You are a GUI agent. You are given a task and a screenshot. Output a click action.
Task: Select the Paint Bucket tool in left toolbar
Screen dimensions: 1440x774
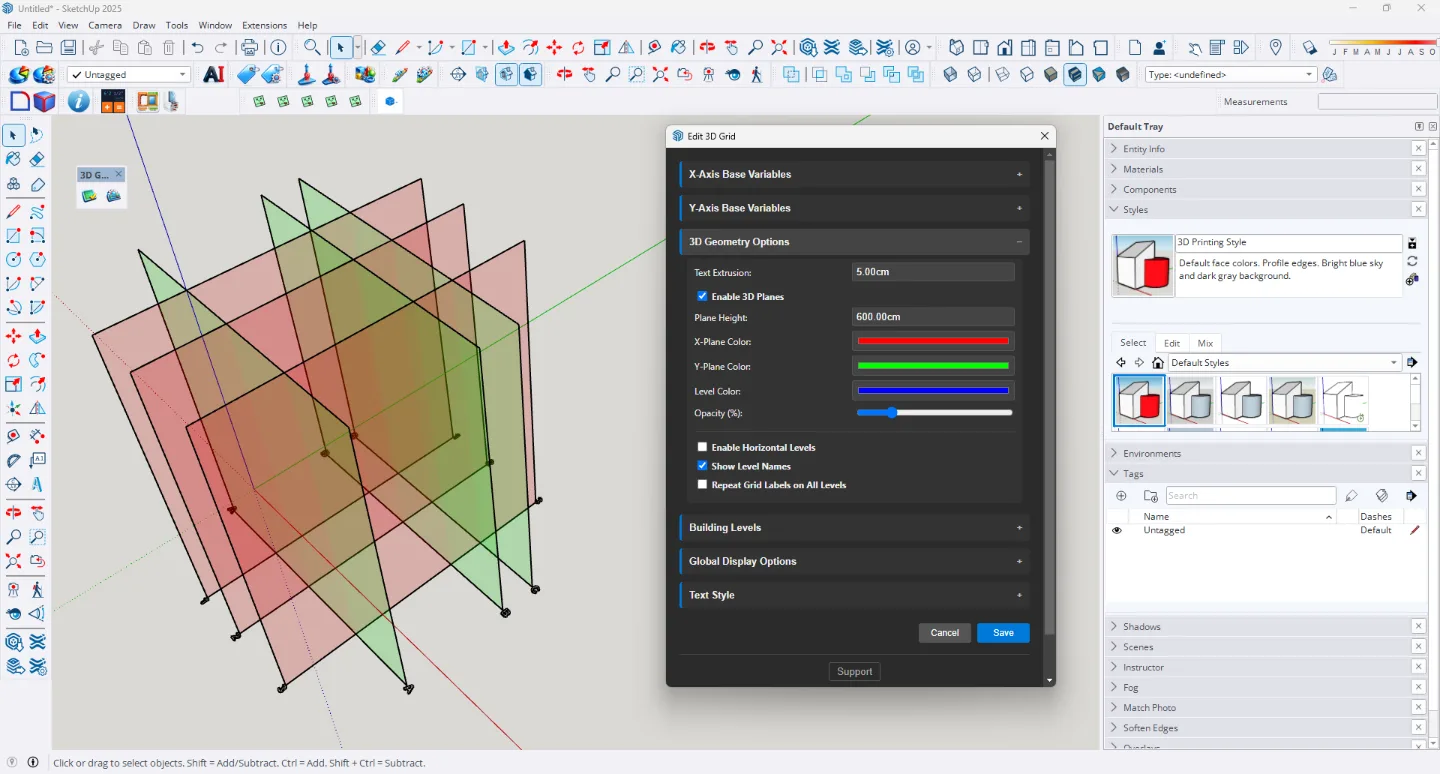click(x=14, y=159)
